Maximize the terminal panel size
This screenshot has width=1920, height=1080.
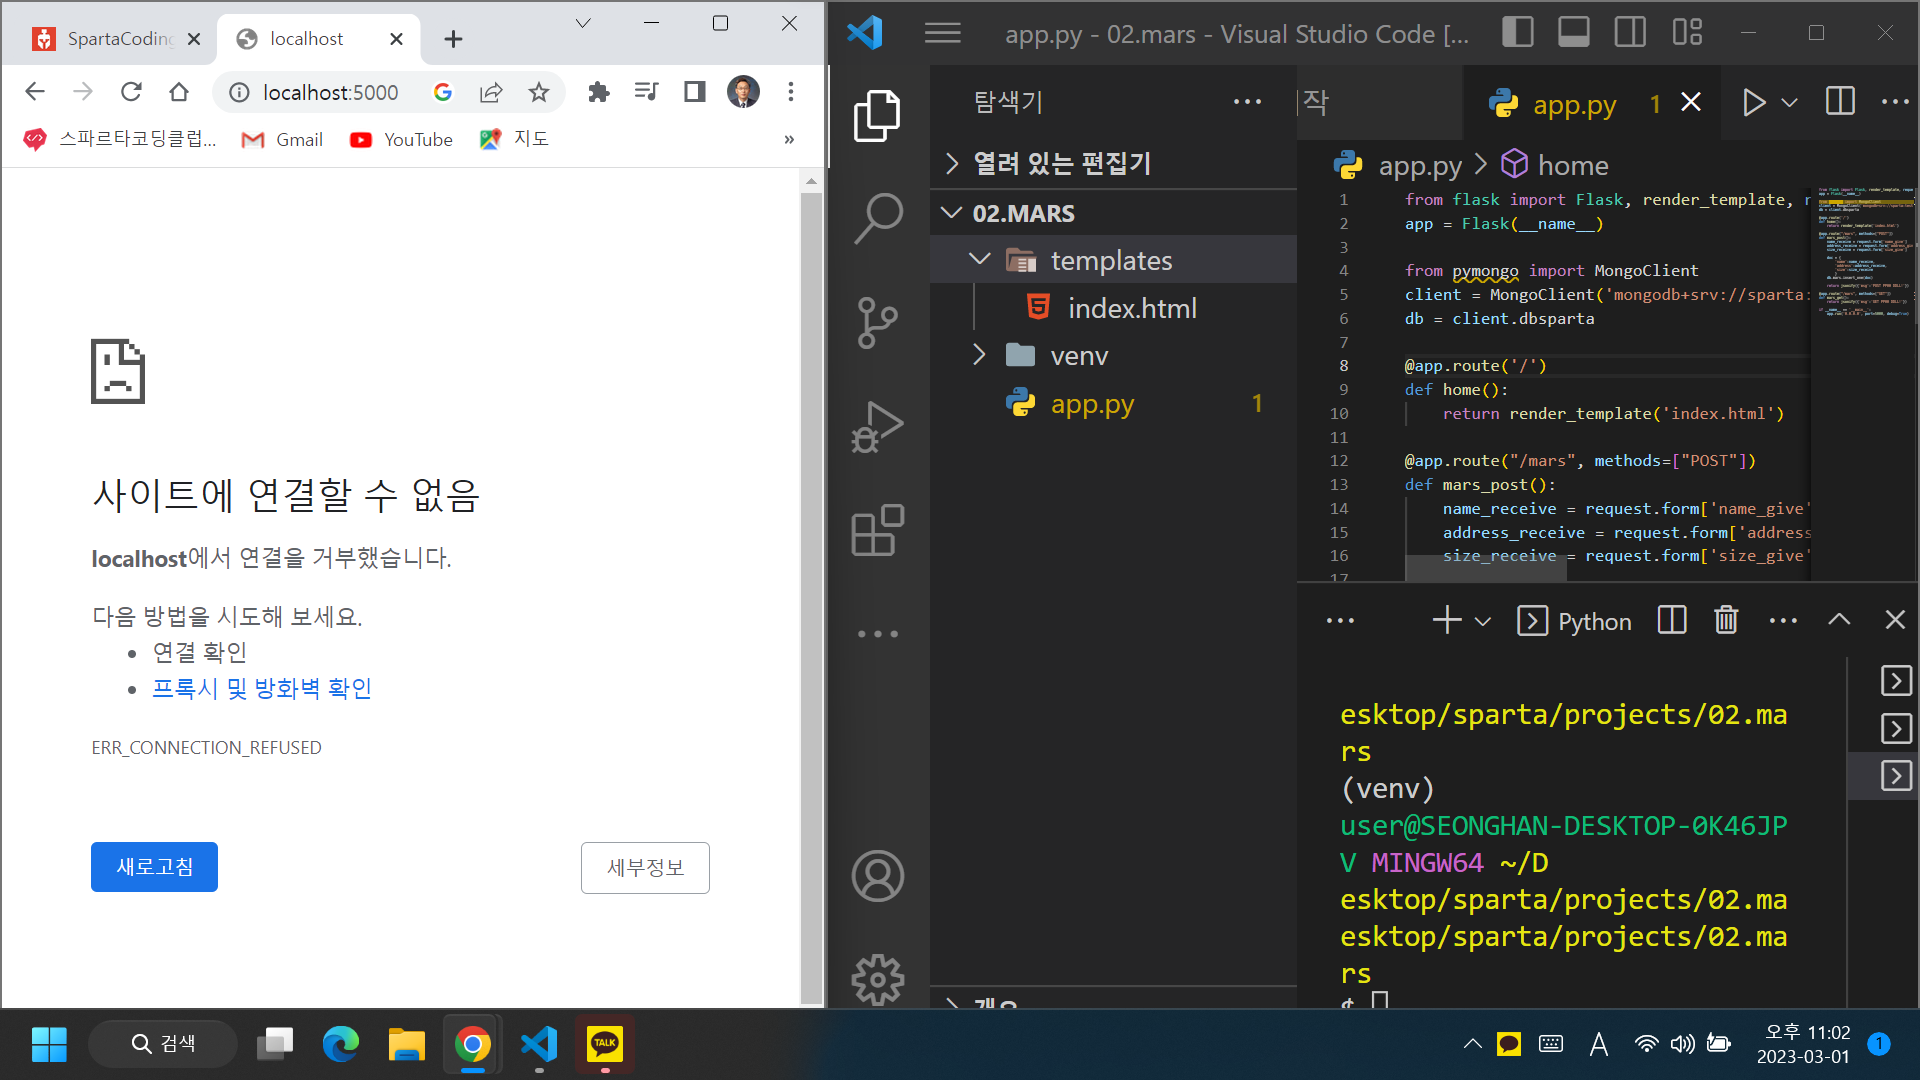coord(1839,620)
